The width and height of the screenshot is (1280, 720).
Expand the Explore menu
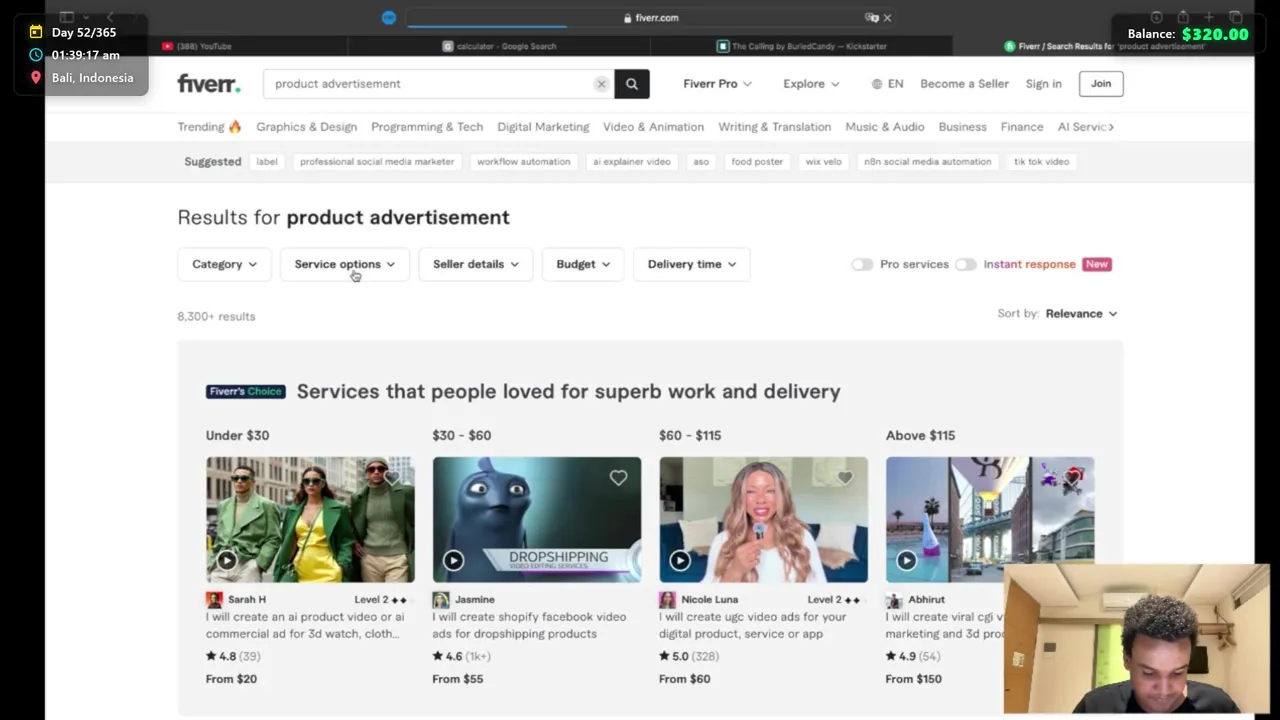pyautogui.click(x=811, y=84)
